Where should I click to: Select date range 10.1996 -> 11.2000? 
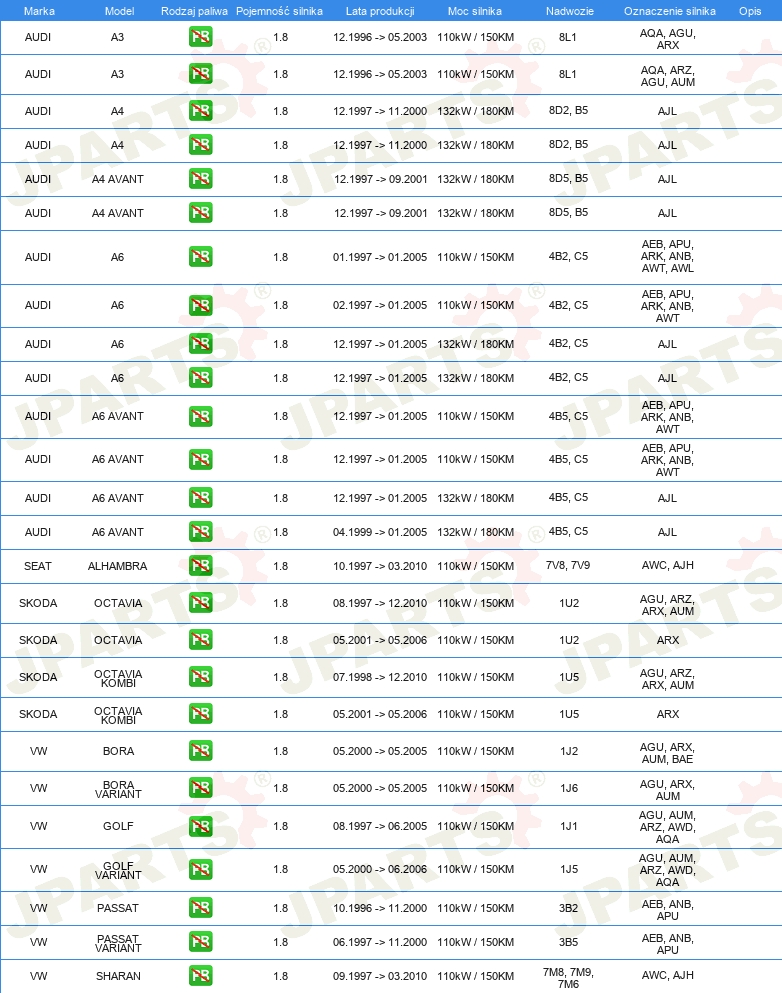pos(380,908)
